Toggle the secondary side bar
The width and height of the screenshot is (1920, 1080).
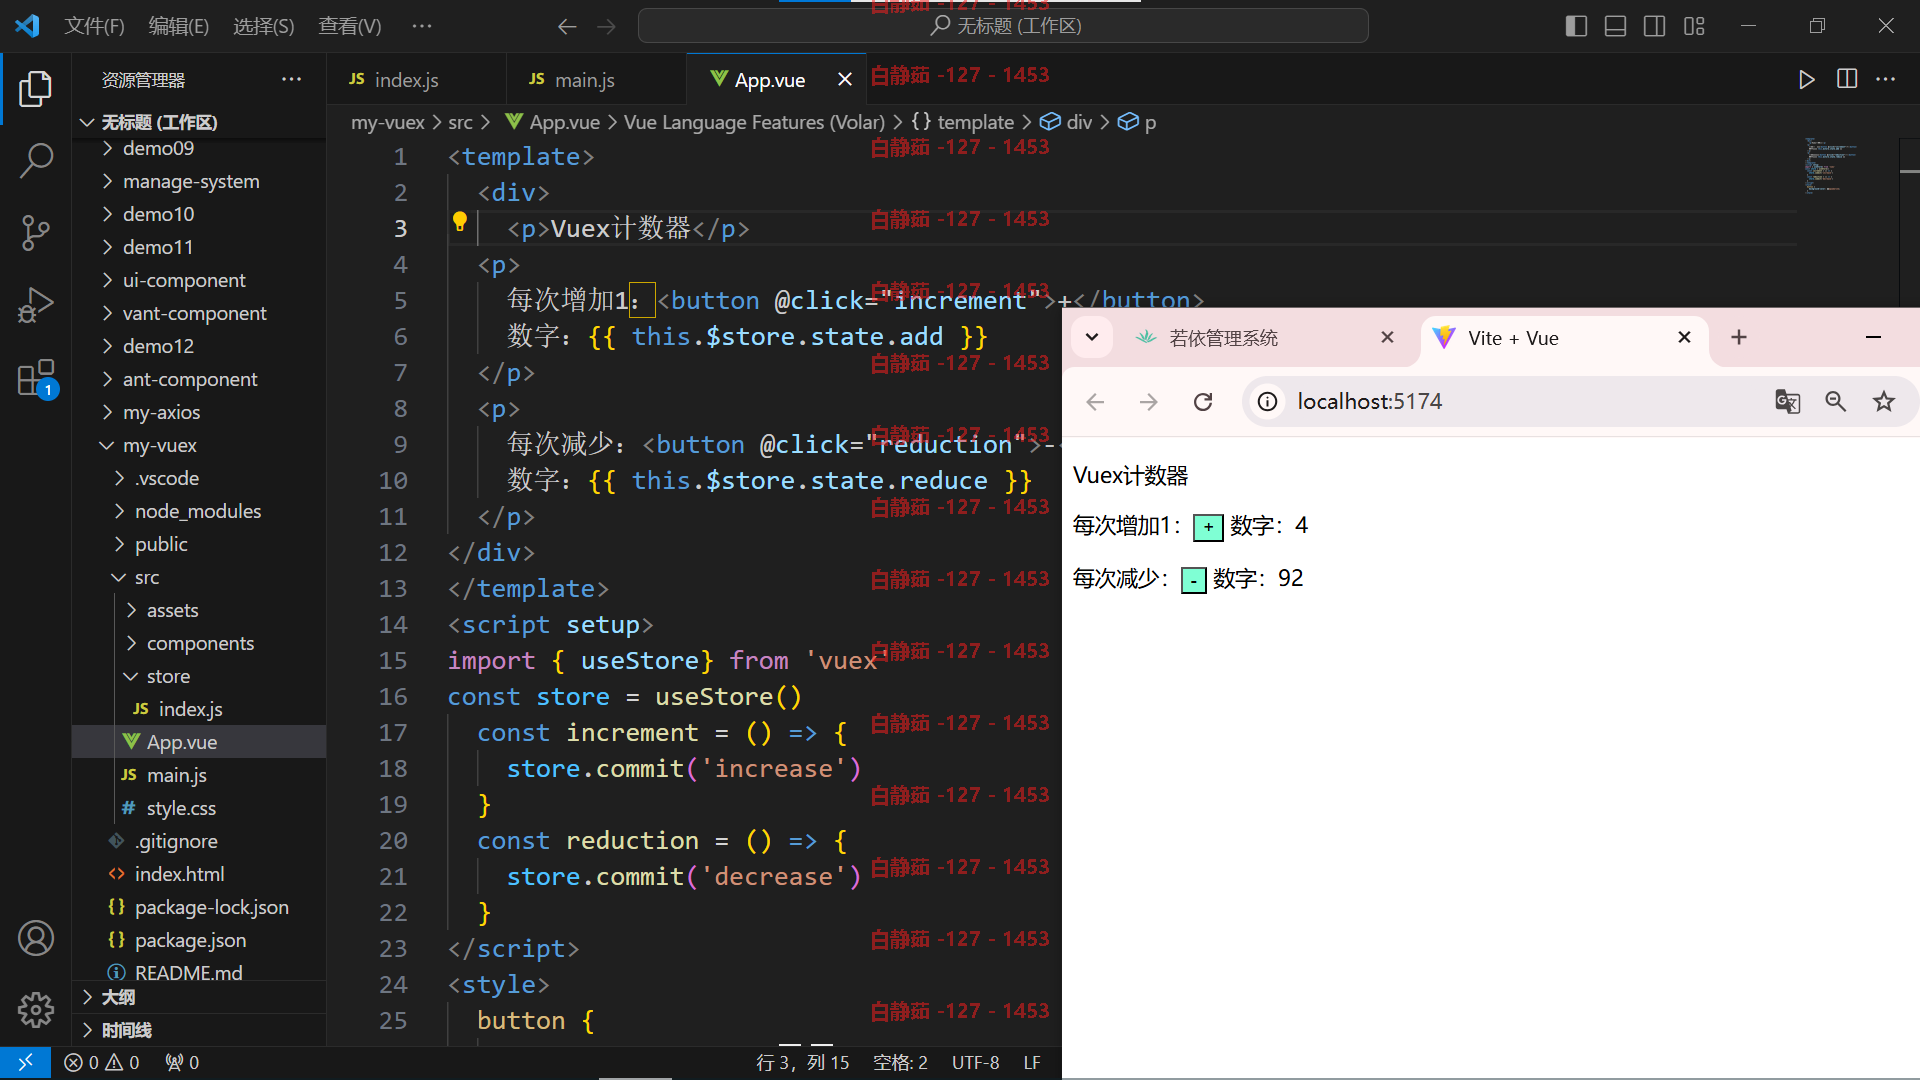pos(1655,26)
